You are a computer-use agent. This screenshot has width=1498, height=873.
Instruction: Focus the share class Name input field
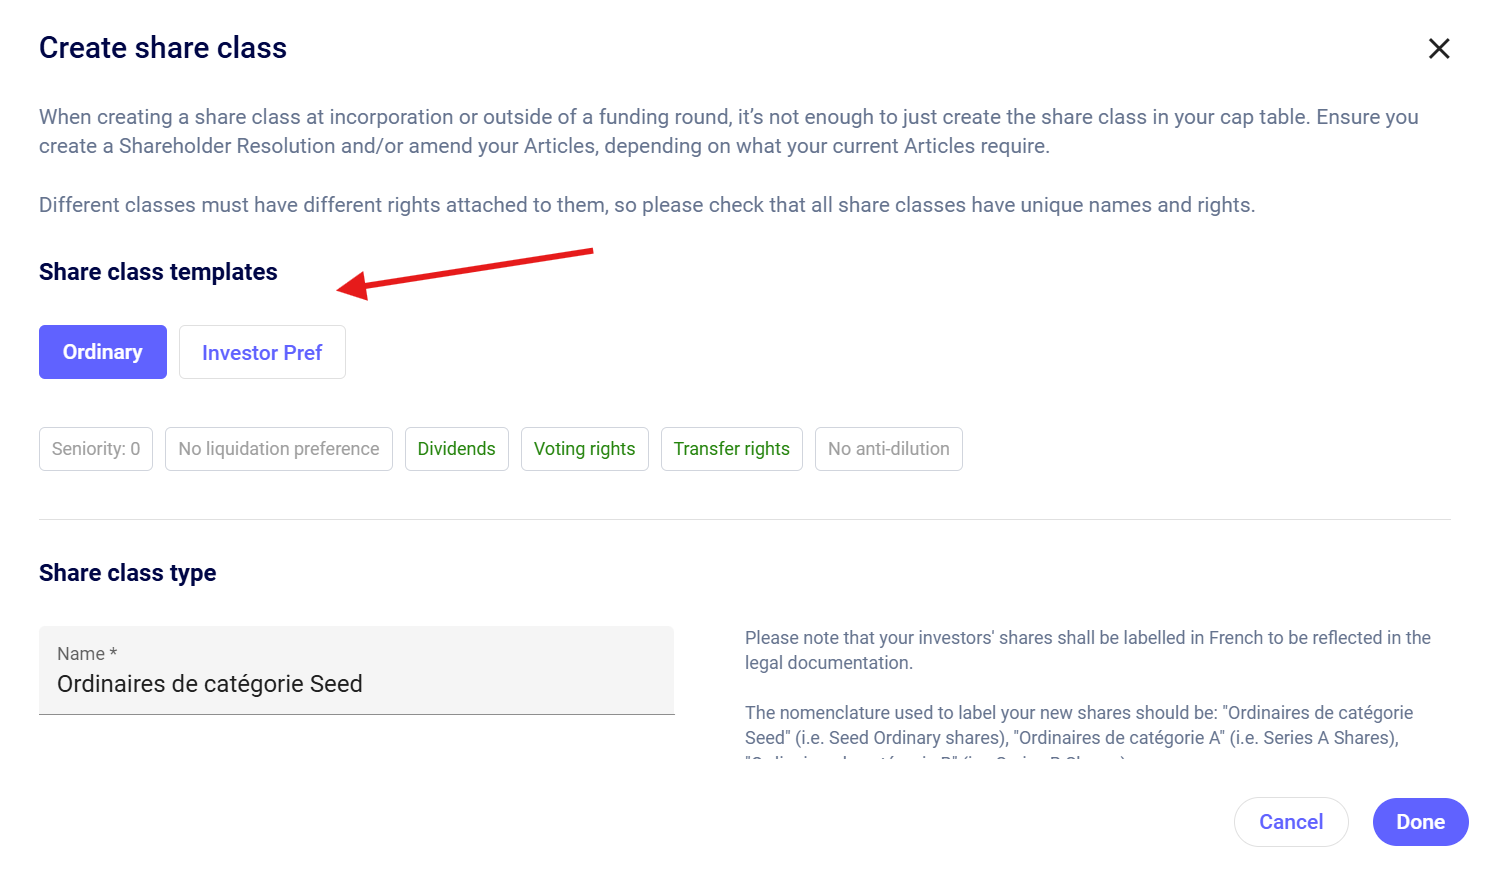coord(356,683)
